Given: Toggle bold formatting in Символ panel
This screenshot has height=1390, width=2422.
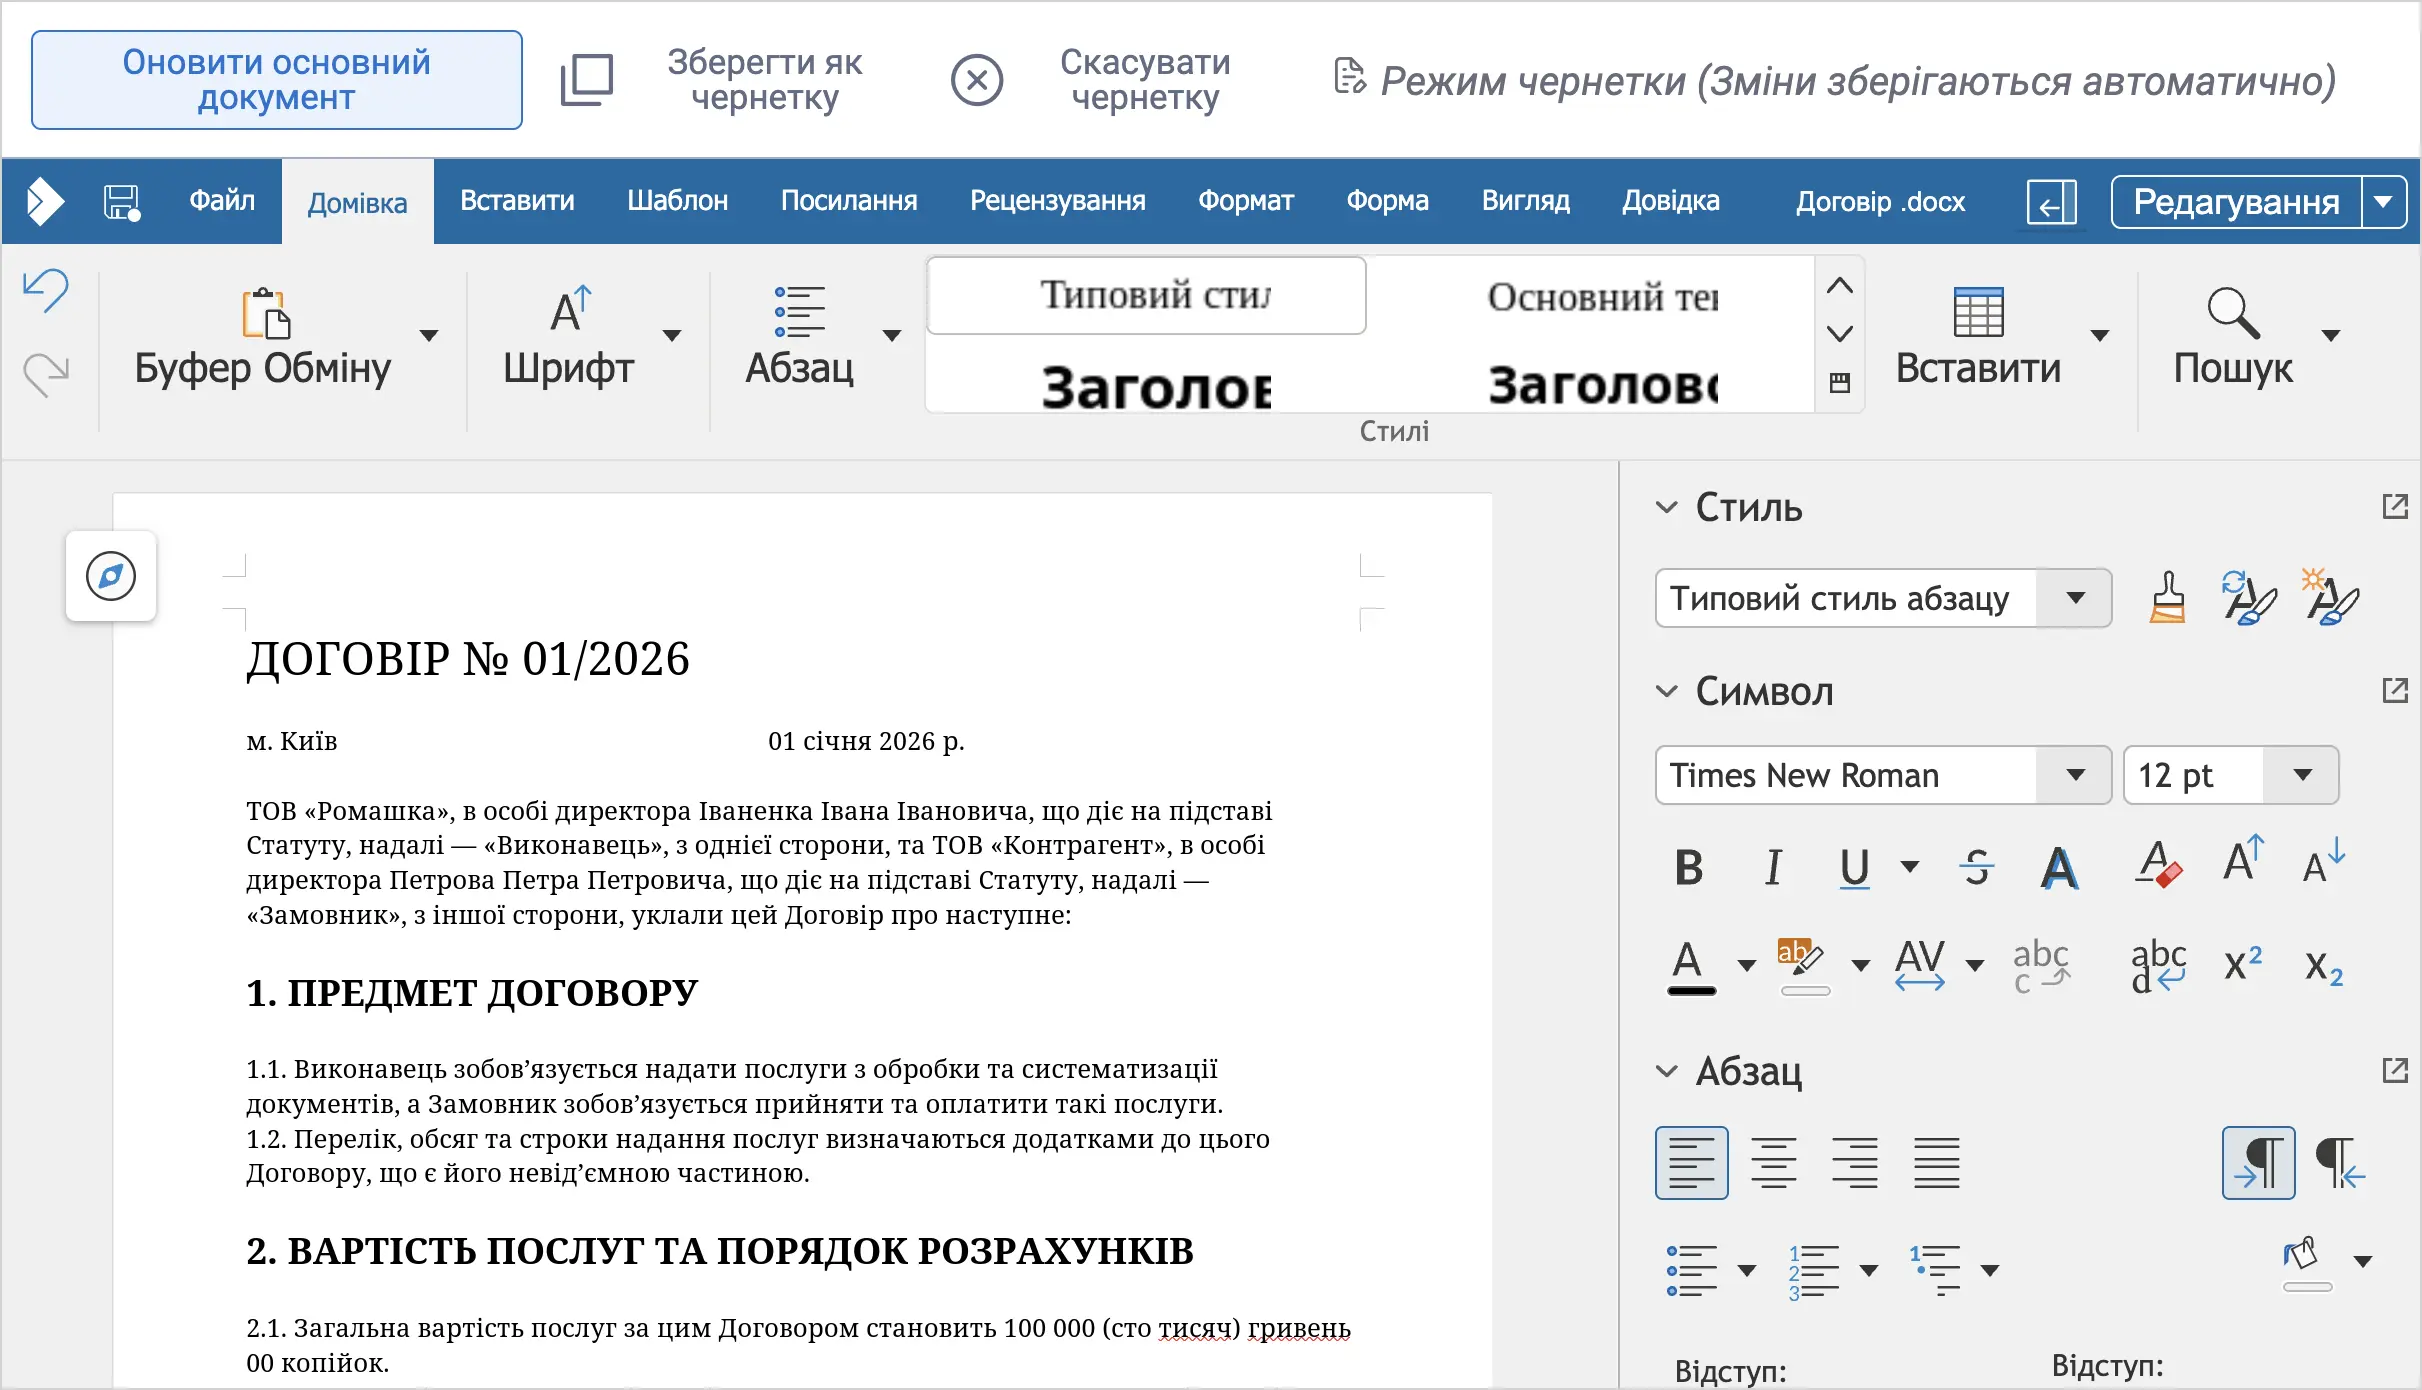Looking at the screenshot, I should [x=1688, y=867].
